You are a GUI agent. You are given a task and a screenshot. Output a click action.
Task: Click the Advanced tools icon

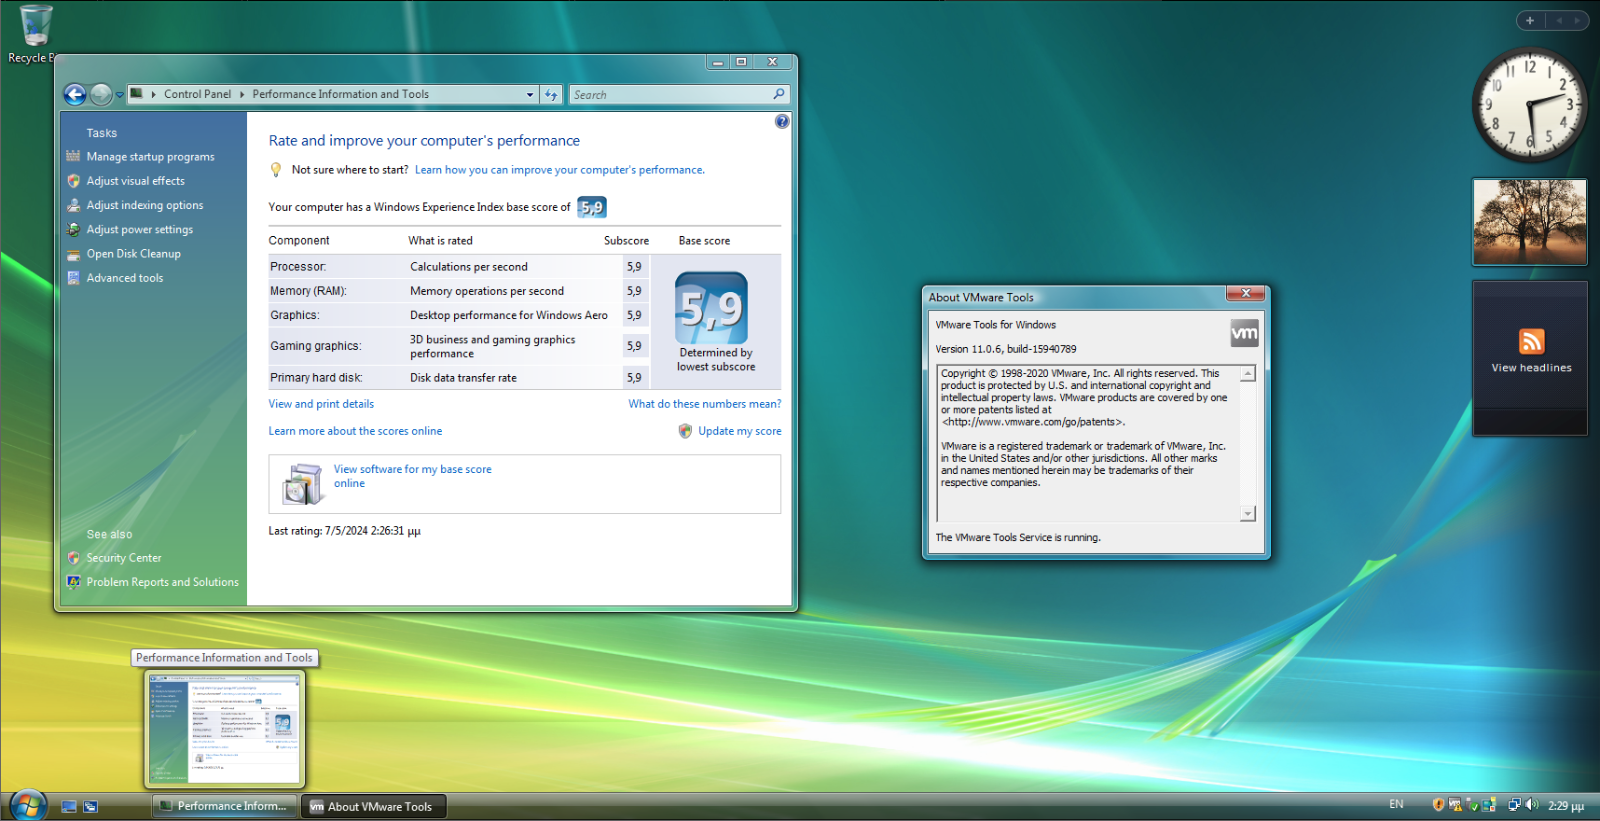pos(73,278)
